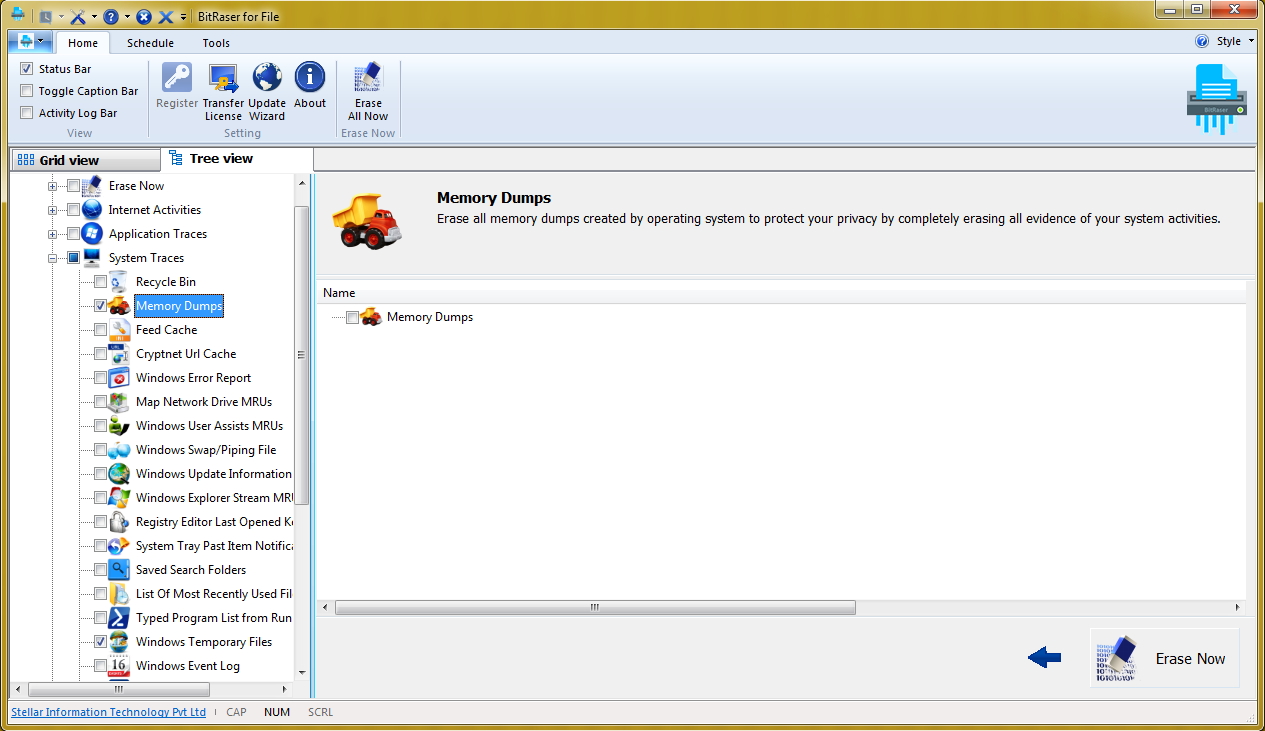Click the Windows Event Log icon

tap(119, 666)
